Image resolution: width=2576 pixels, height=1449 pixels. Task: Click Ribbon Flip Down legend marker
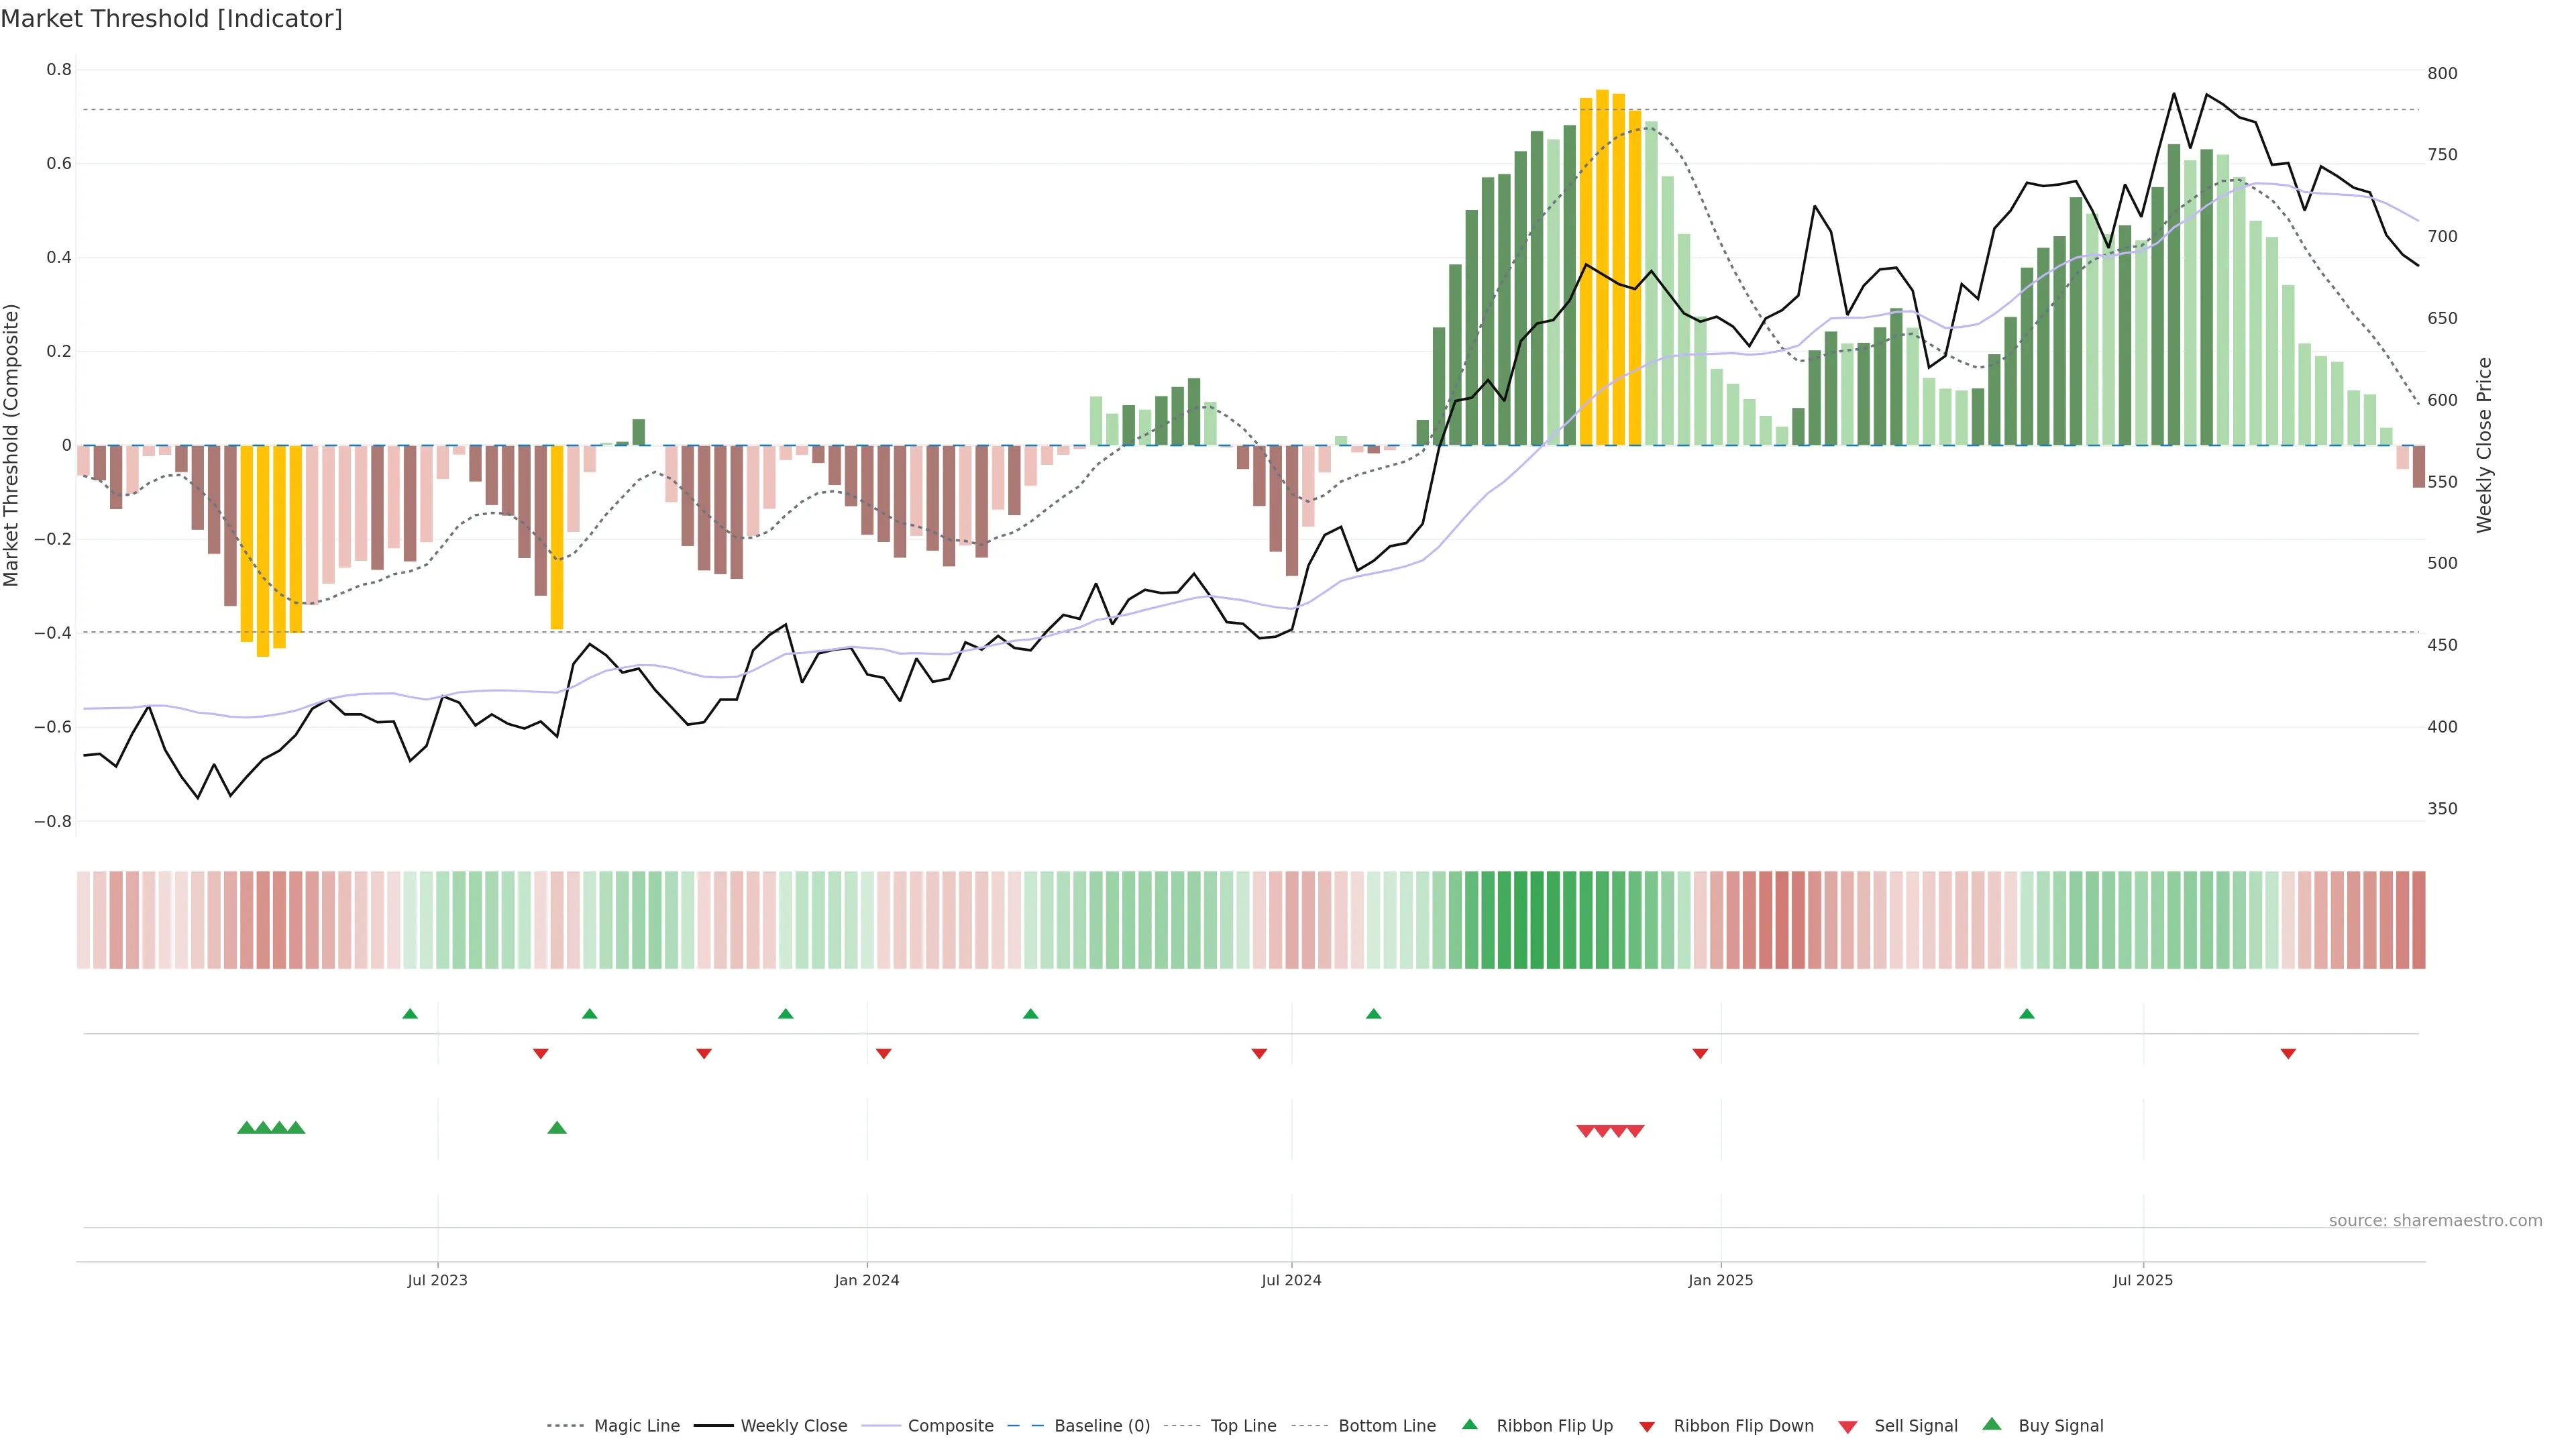[x=1646, y=1427]
